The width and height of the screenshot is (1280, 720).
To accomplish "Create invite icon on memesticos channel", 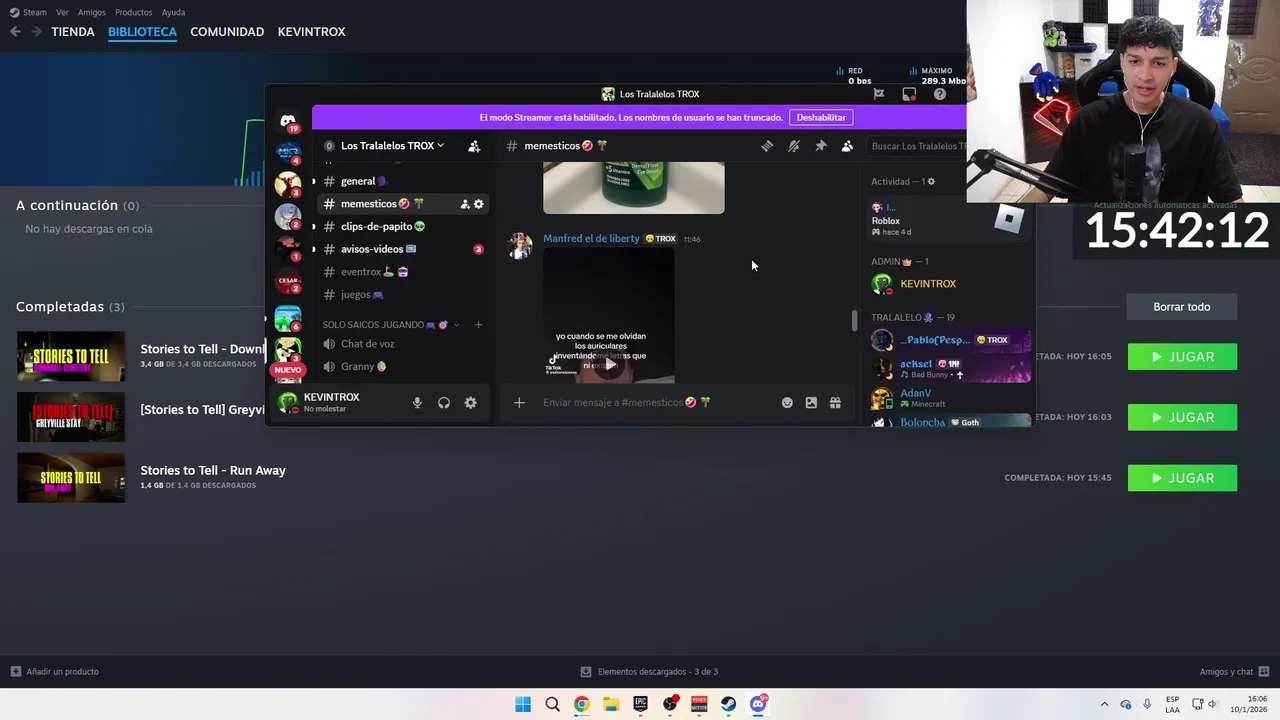I will 465,204.
